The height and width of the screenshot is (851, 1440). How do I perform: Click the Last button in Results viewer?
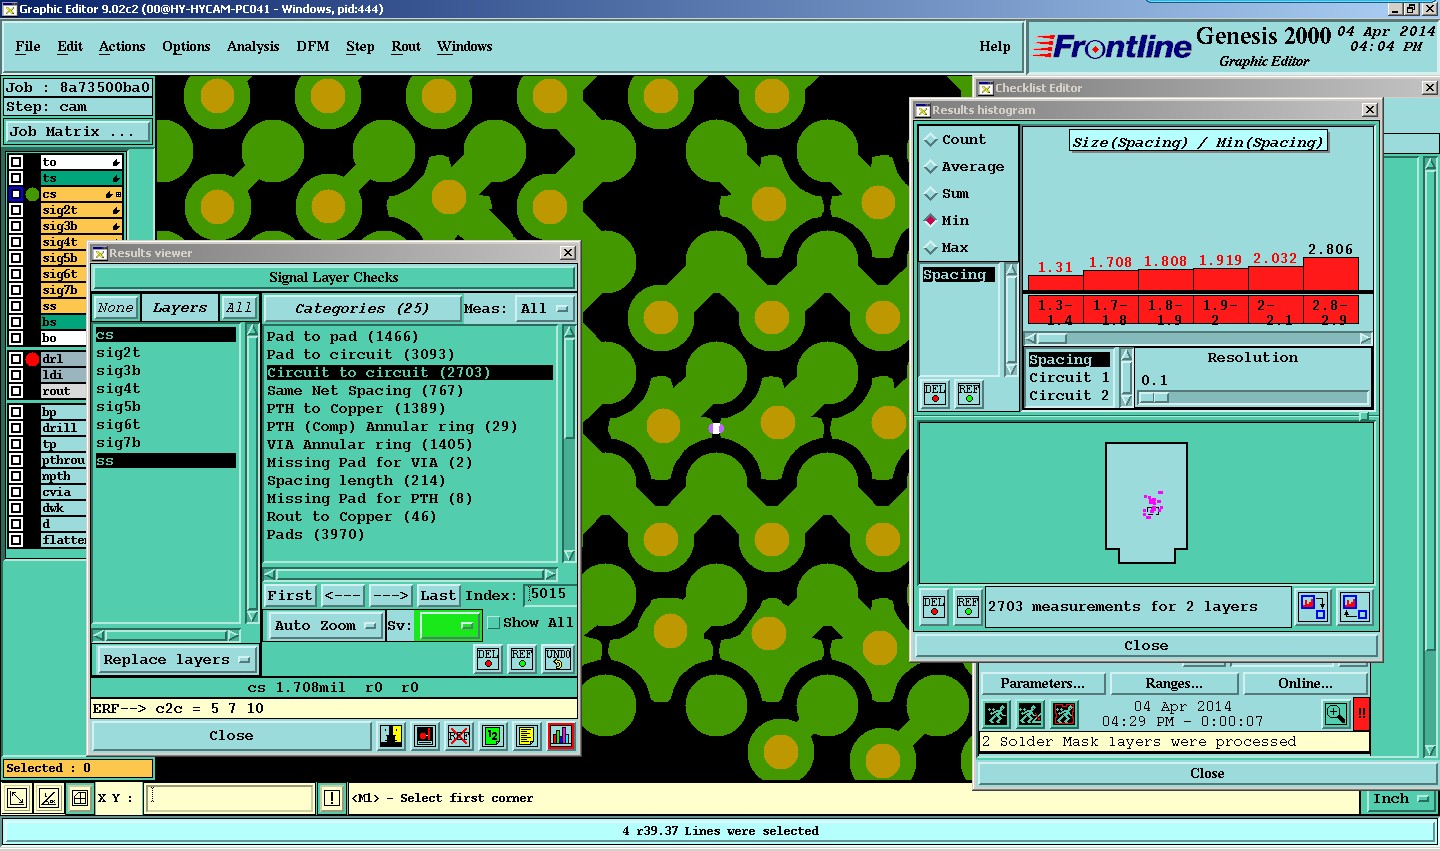[438, 596]
